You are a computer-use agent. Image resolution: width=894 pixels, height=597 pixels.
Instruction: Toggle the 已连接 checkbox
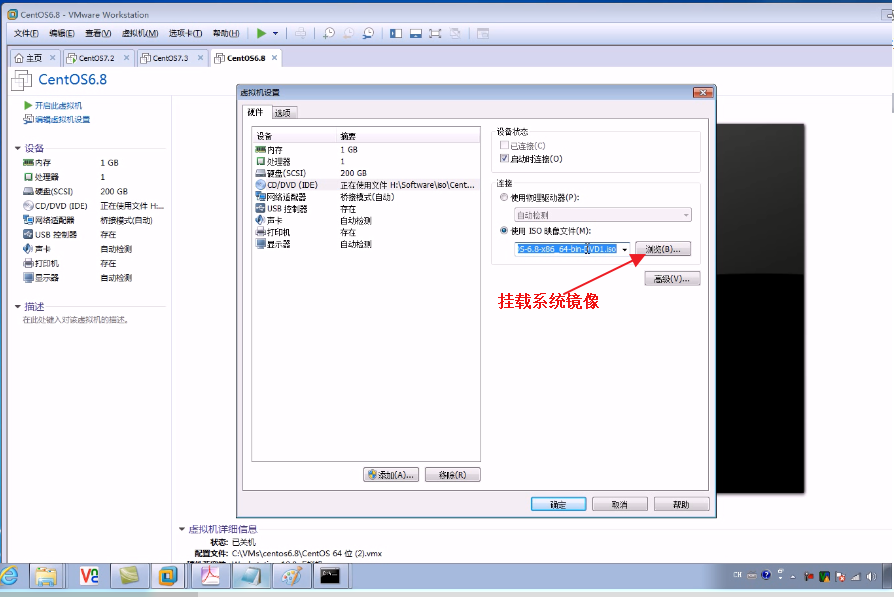tap(504, 145)
